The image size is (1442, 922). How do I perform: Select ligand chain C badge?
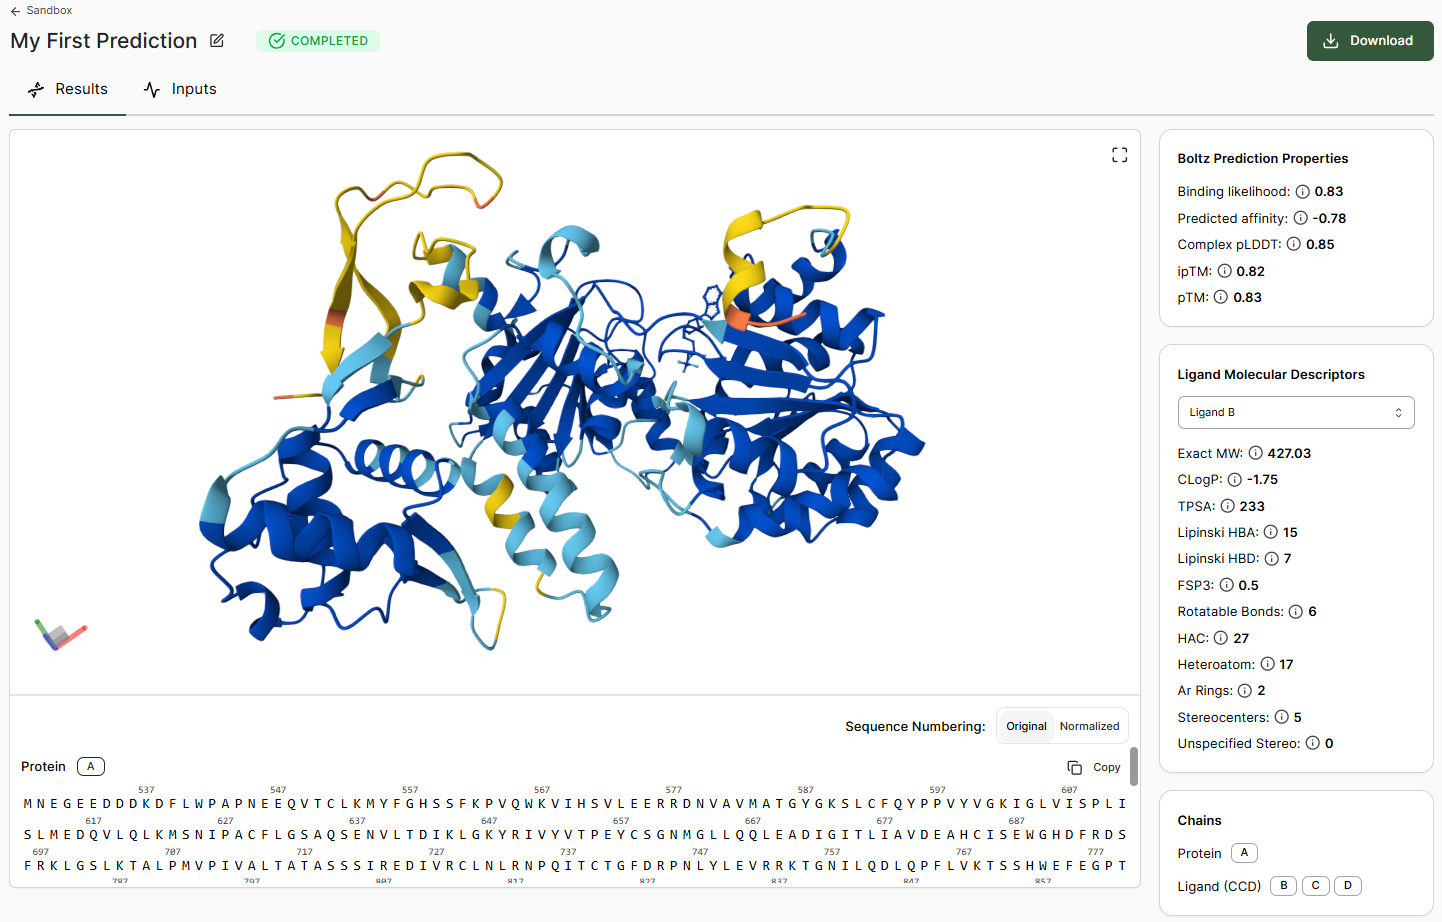1316,886
